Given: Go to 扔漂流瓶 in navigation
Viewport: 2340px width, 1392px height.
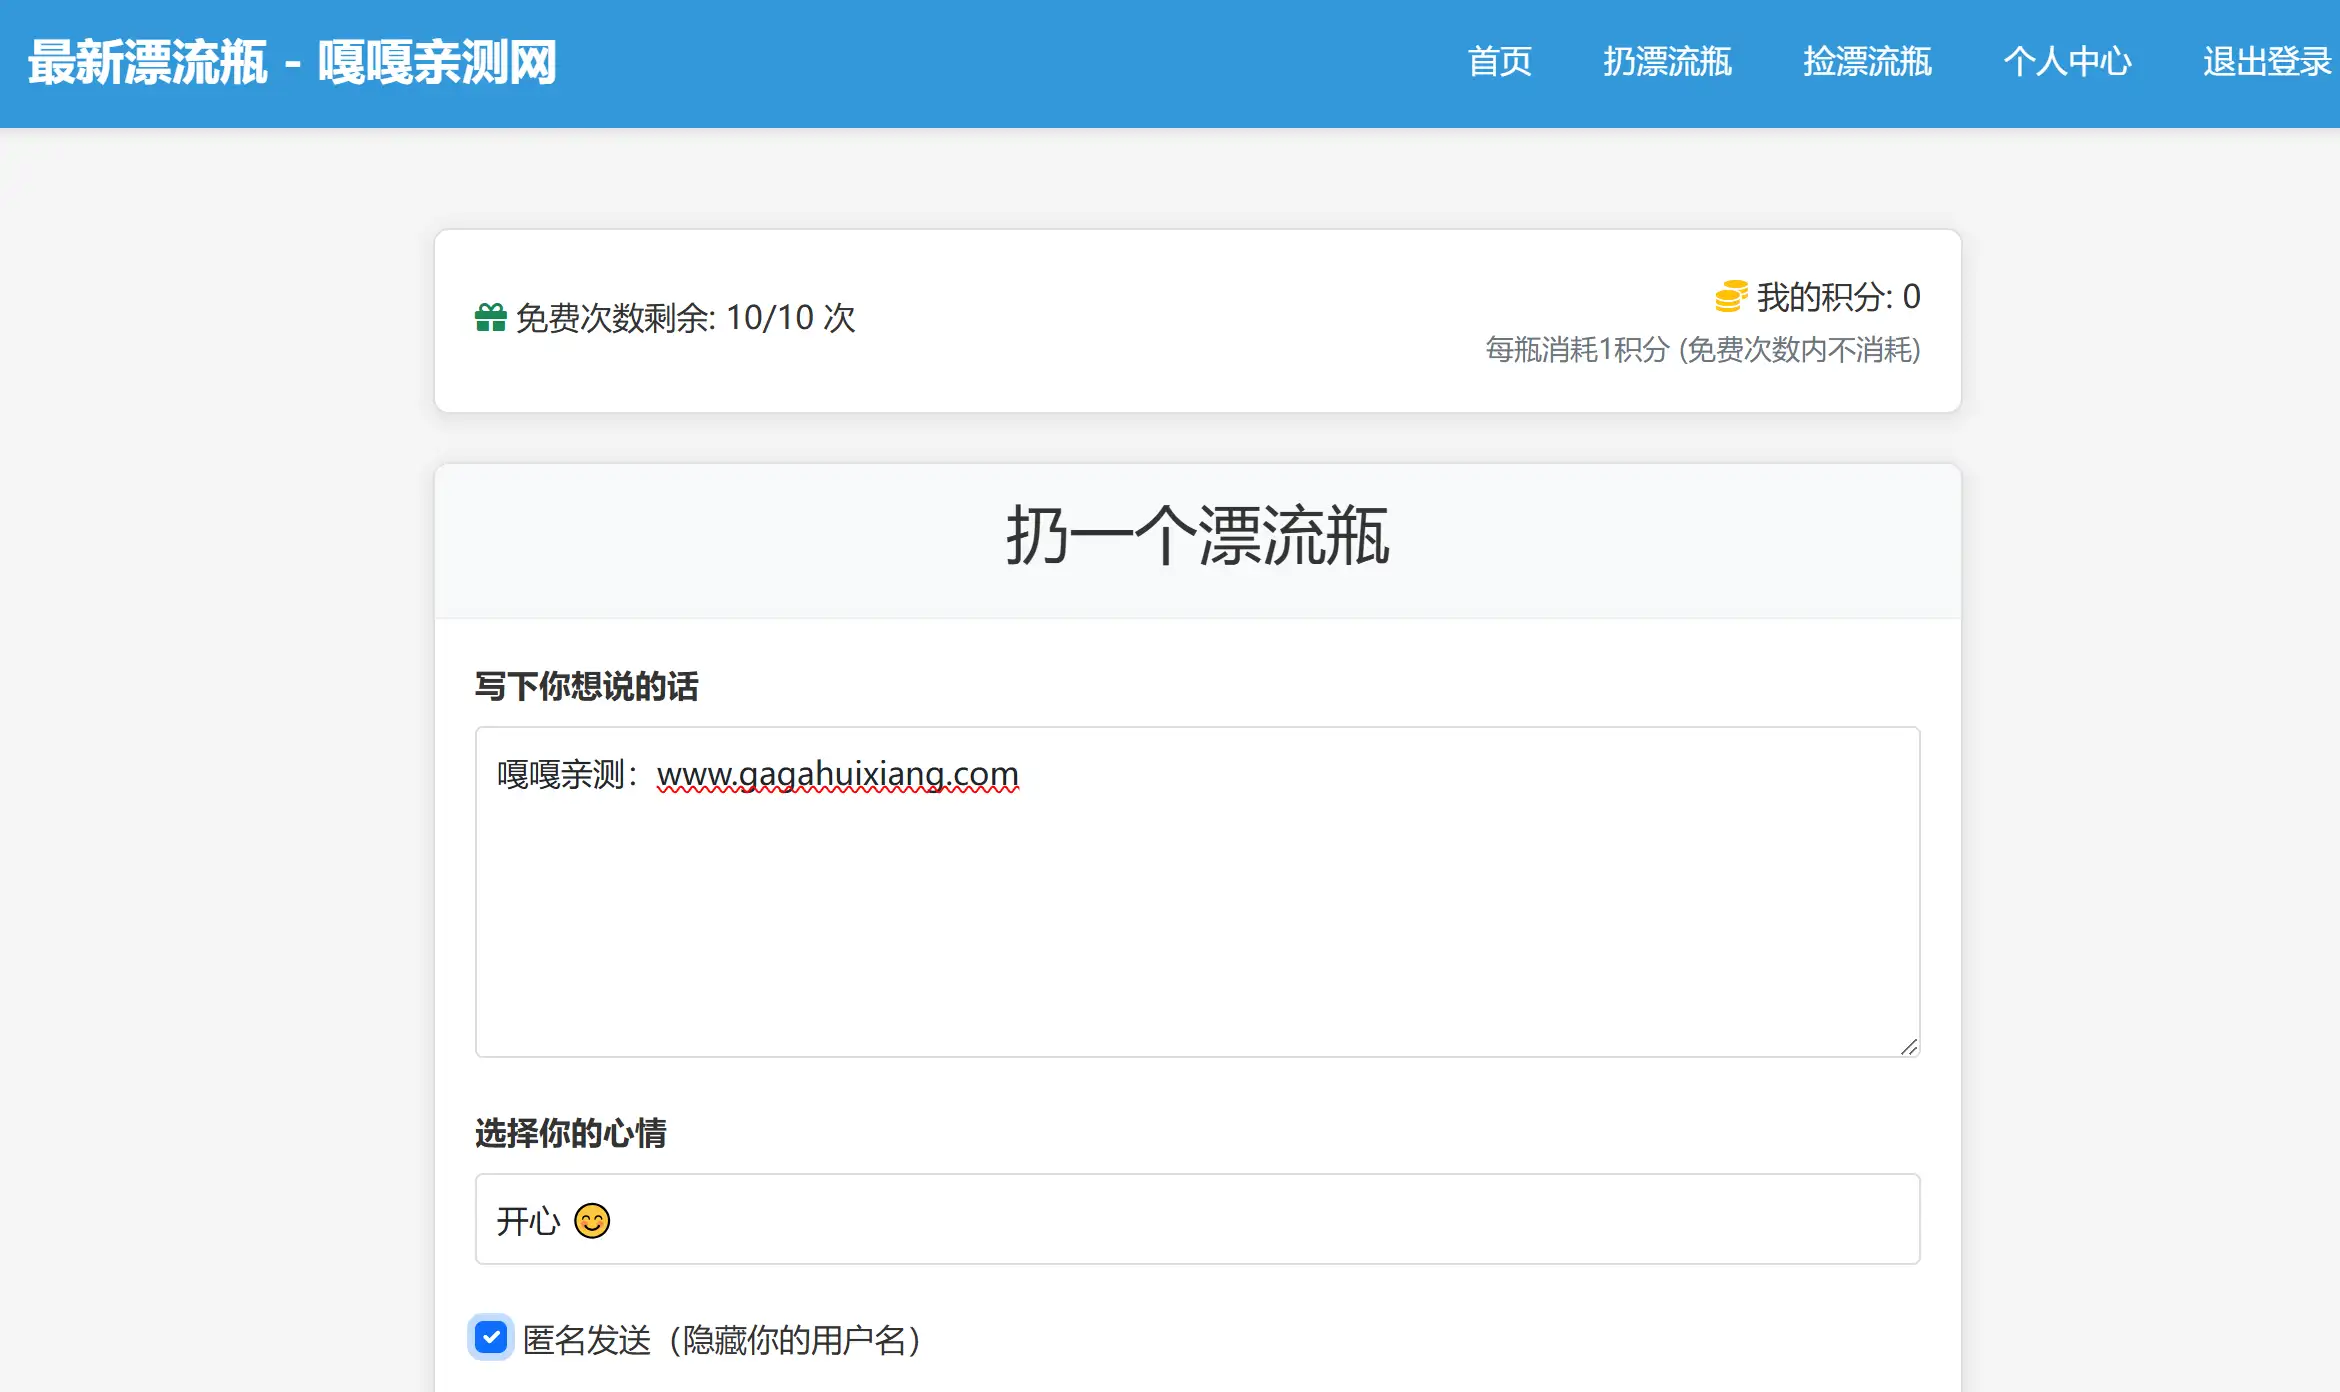Looking at the screenshot, I should point(1667,62).
